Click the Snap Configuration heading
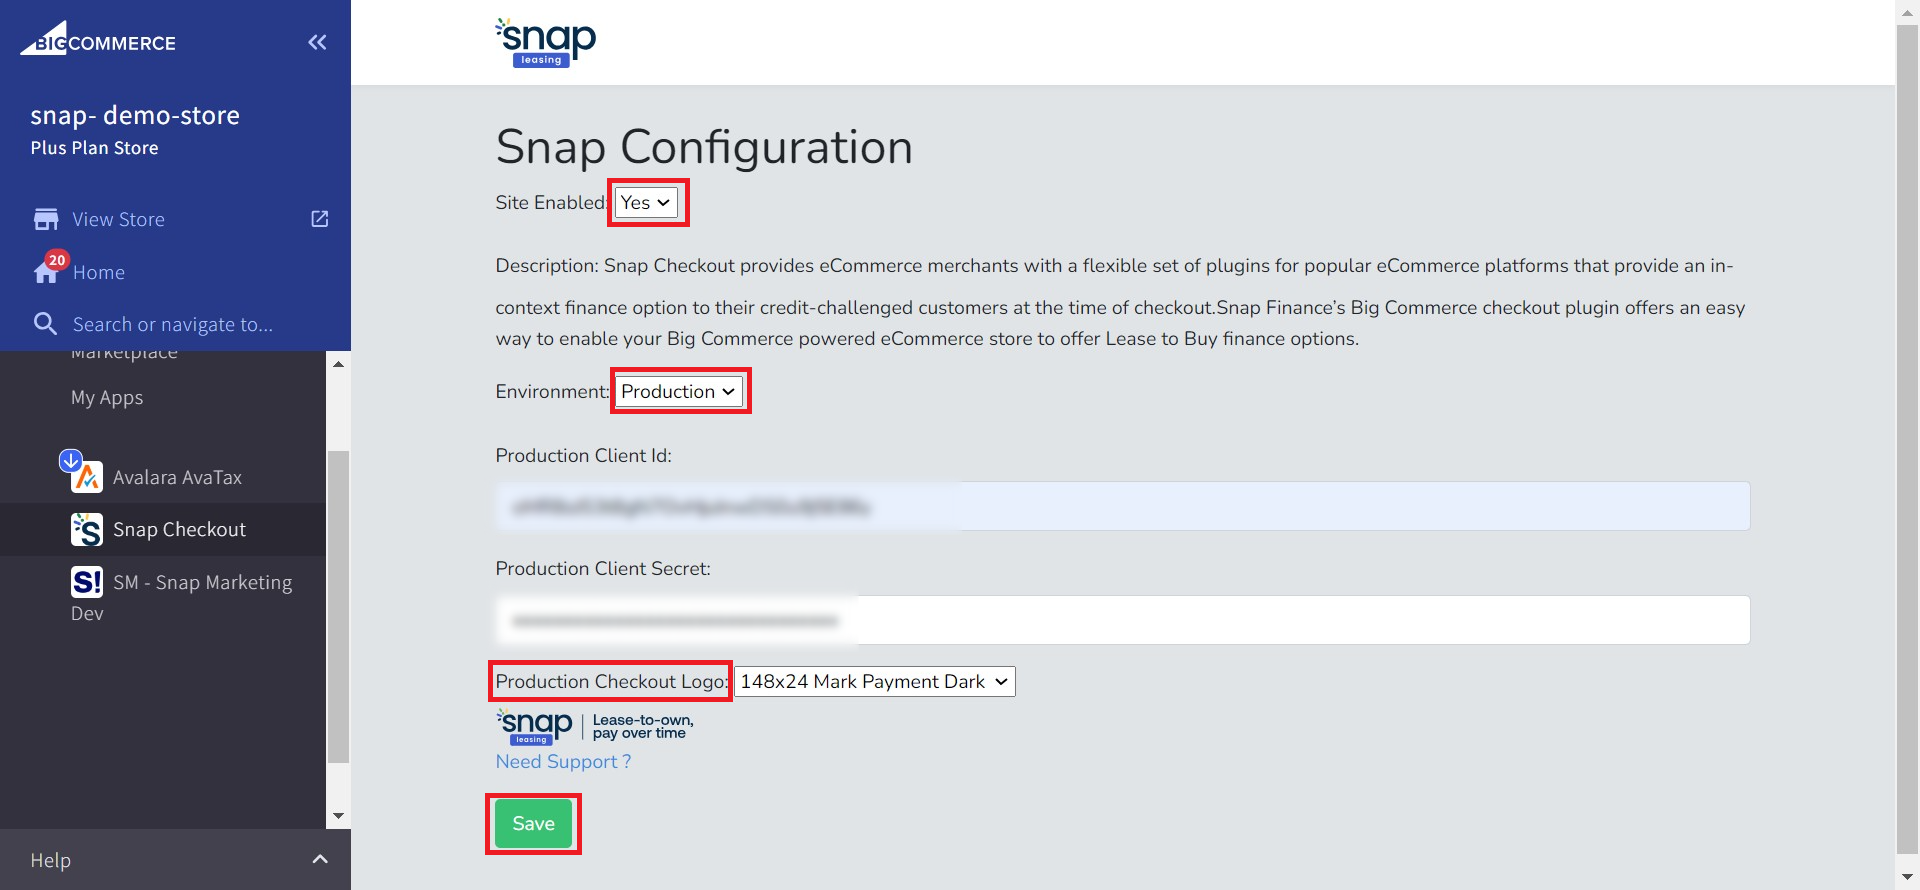Viewport: 1920px width, 890px height. coord(704,147)
